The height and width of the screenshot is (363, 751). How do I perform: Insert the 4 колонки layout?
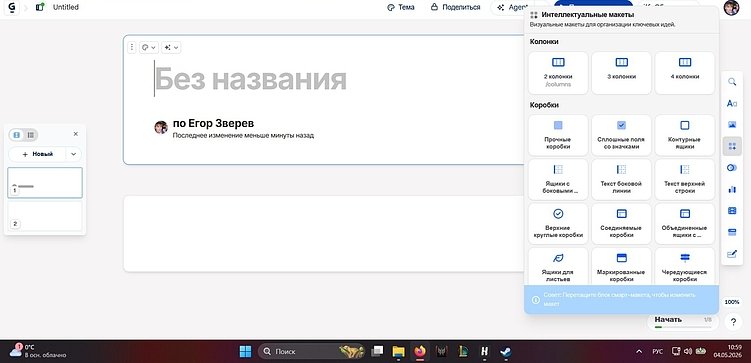tap(684, 73)
